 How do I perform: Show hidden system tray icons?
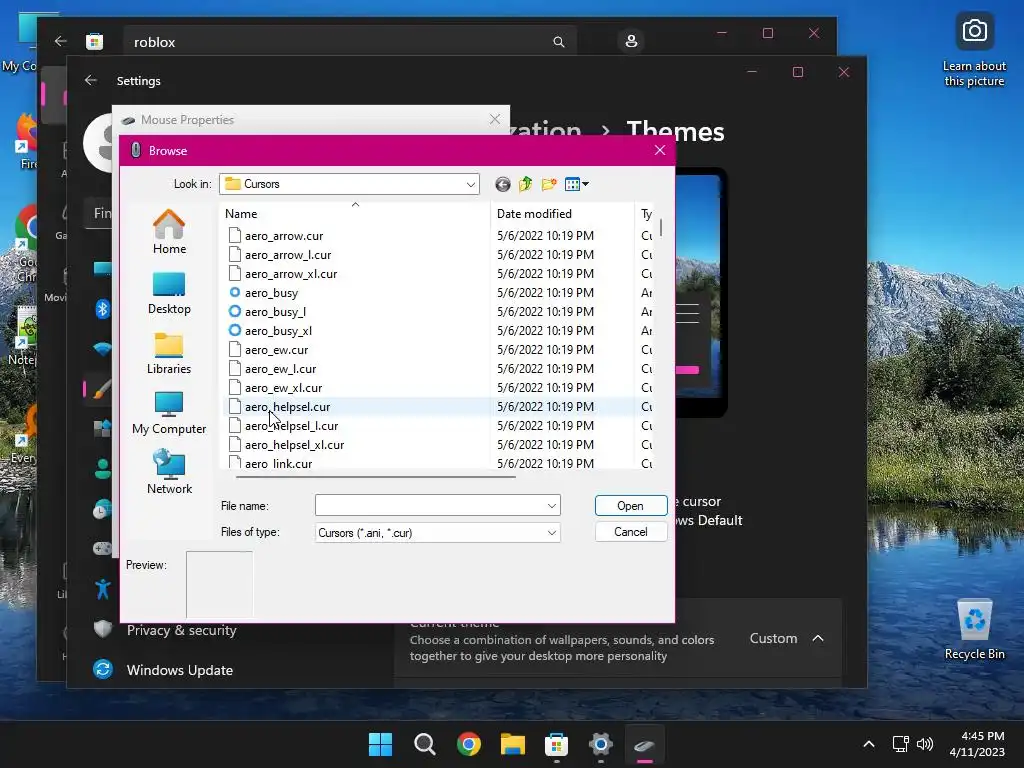point(869,744)
